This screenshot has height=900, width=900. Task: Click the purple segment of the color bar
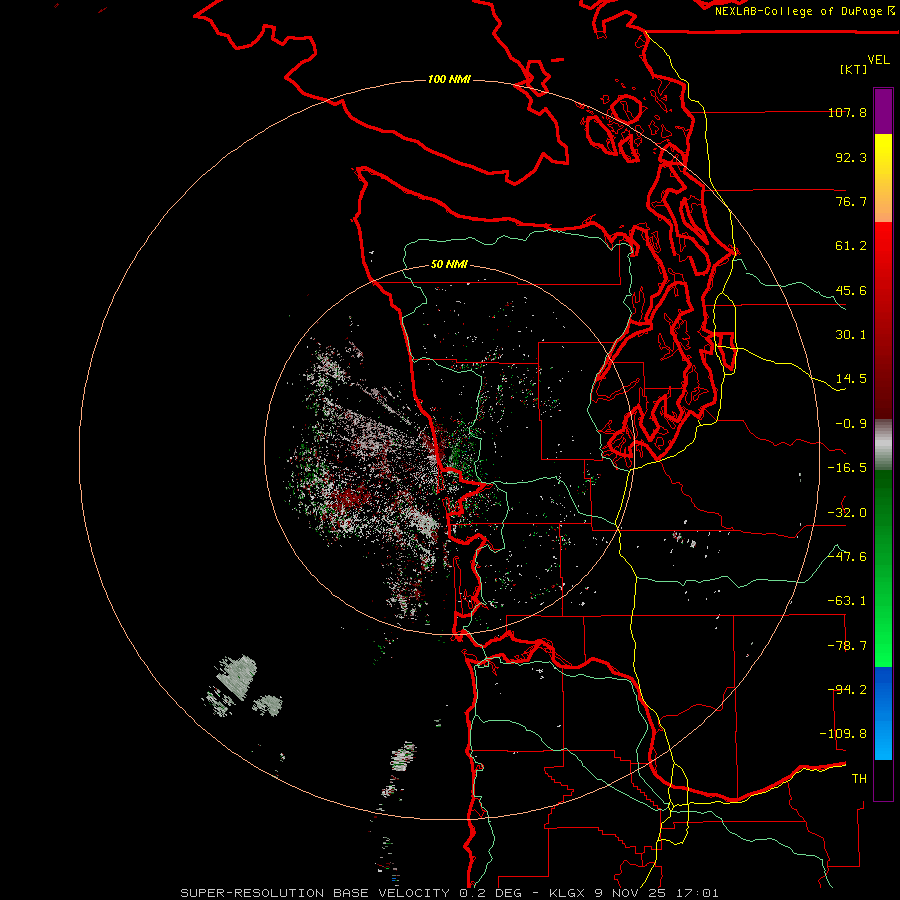[x=883, y=111]
